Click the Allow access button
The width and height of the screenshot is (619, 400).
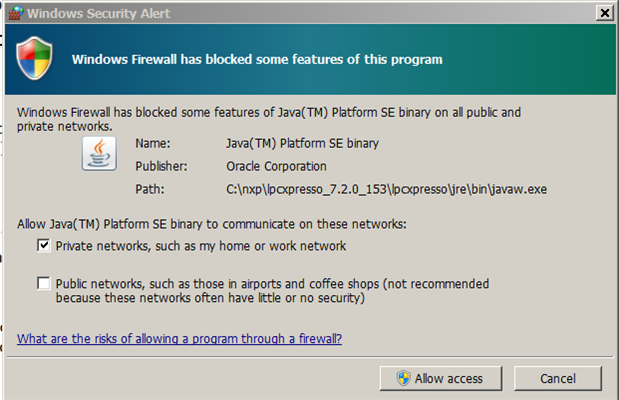coord(441,378)
